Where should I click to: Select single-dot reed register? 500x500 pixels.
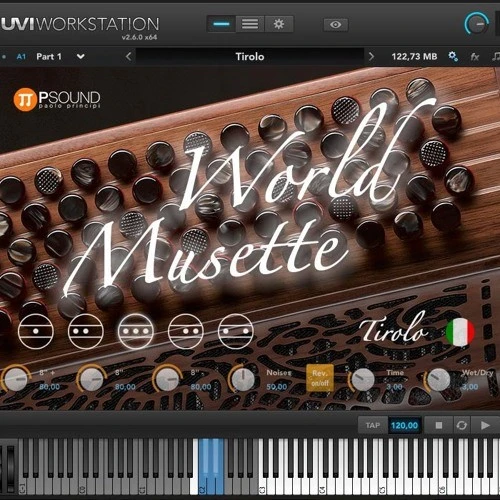point(36,331)
